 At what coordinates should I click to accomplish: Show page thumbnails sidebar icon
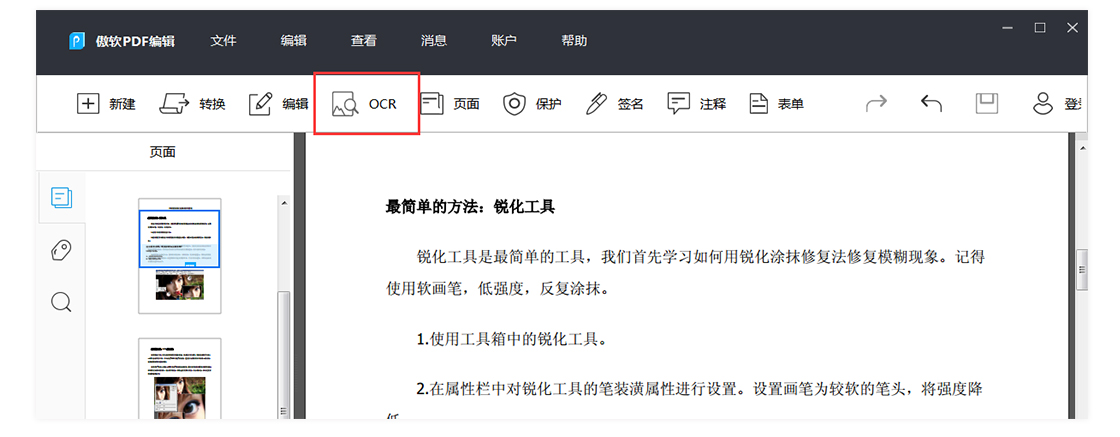62,198
